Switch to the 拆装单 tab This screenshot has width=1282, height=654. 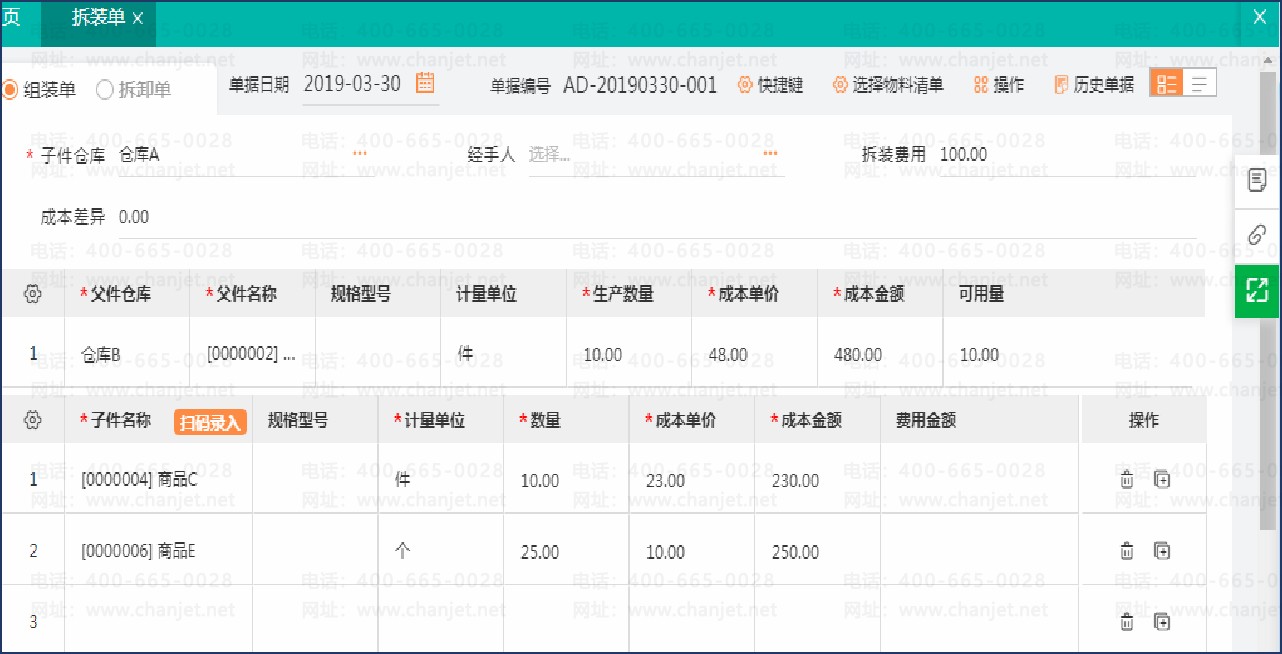(99, 18)
